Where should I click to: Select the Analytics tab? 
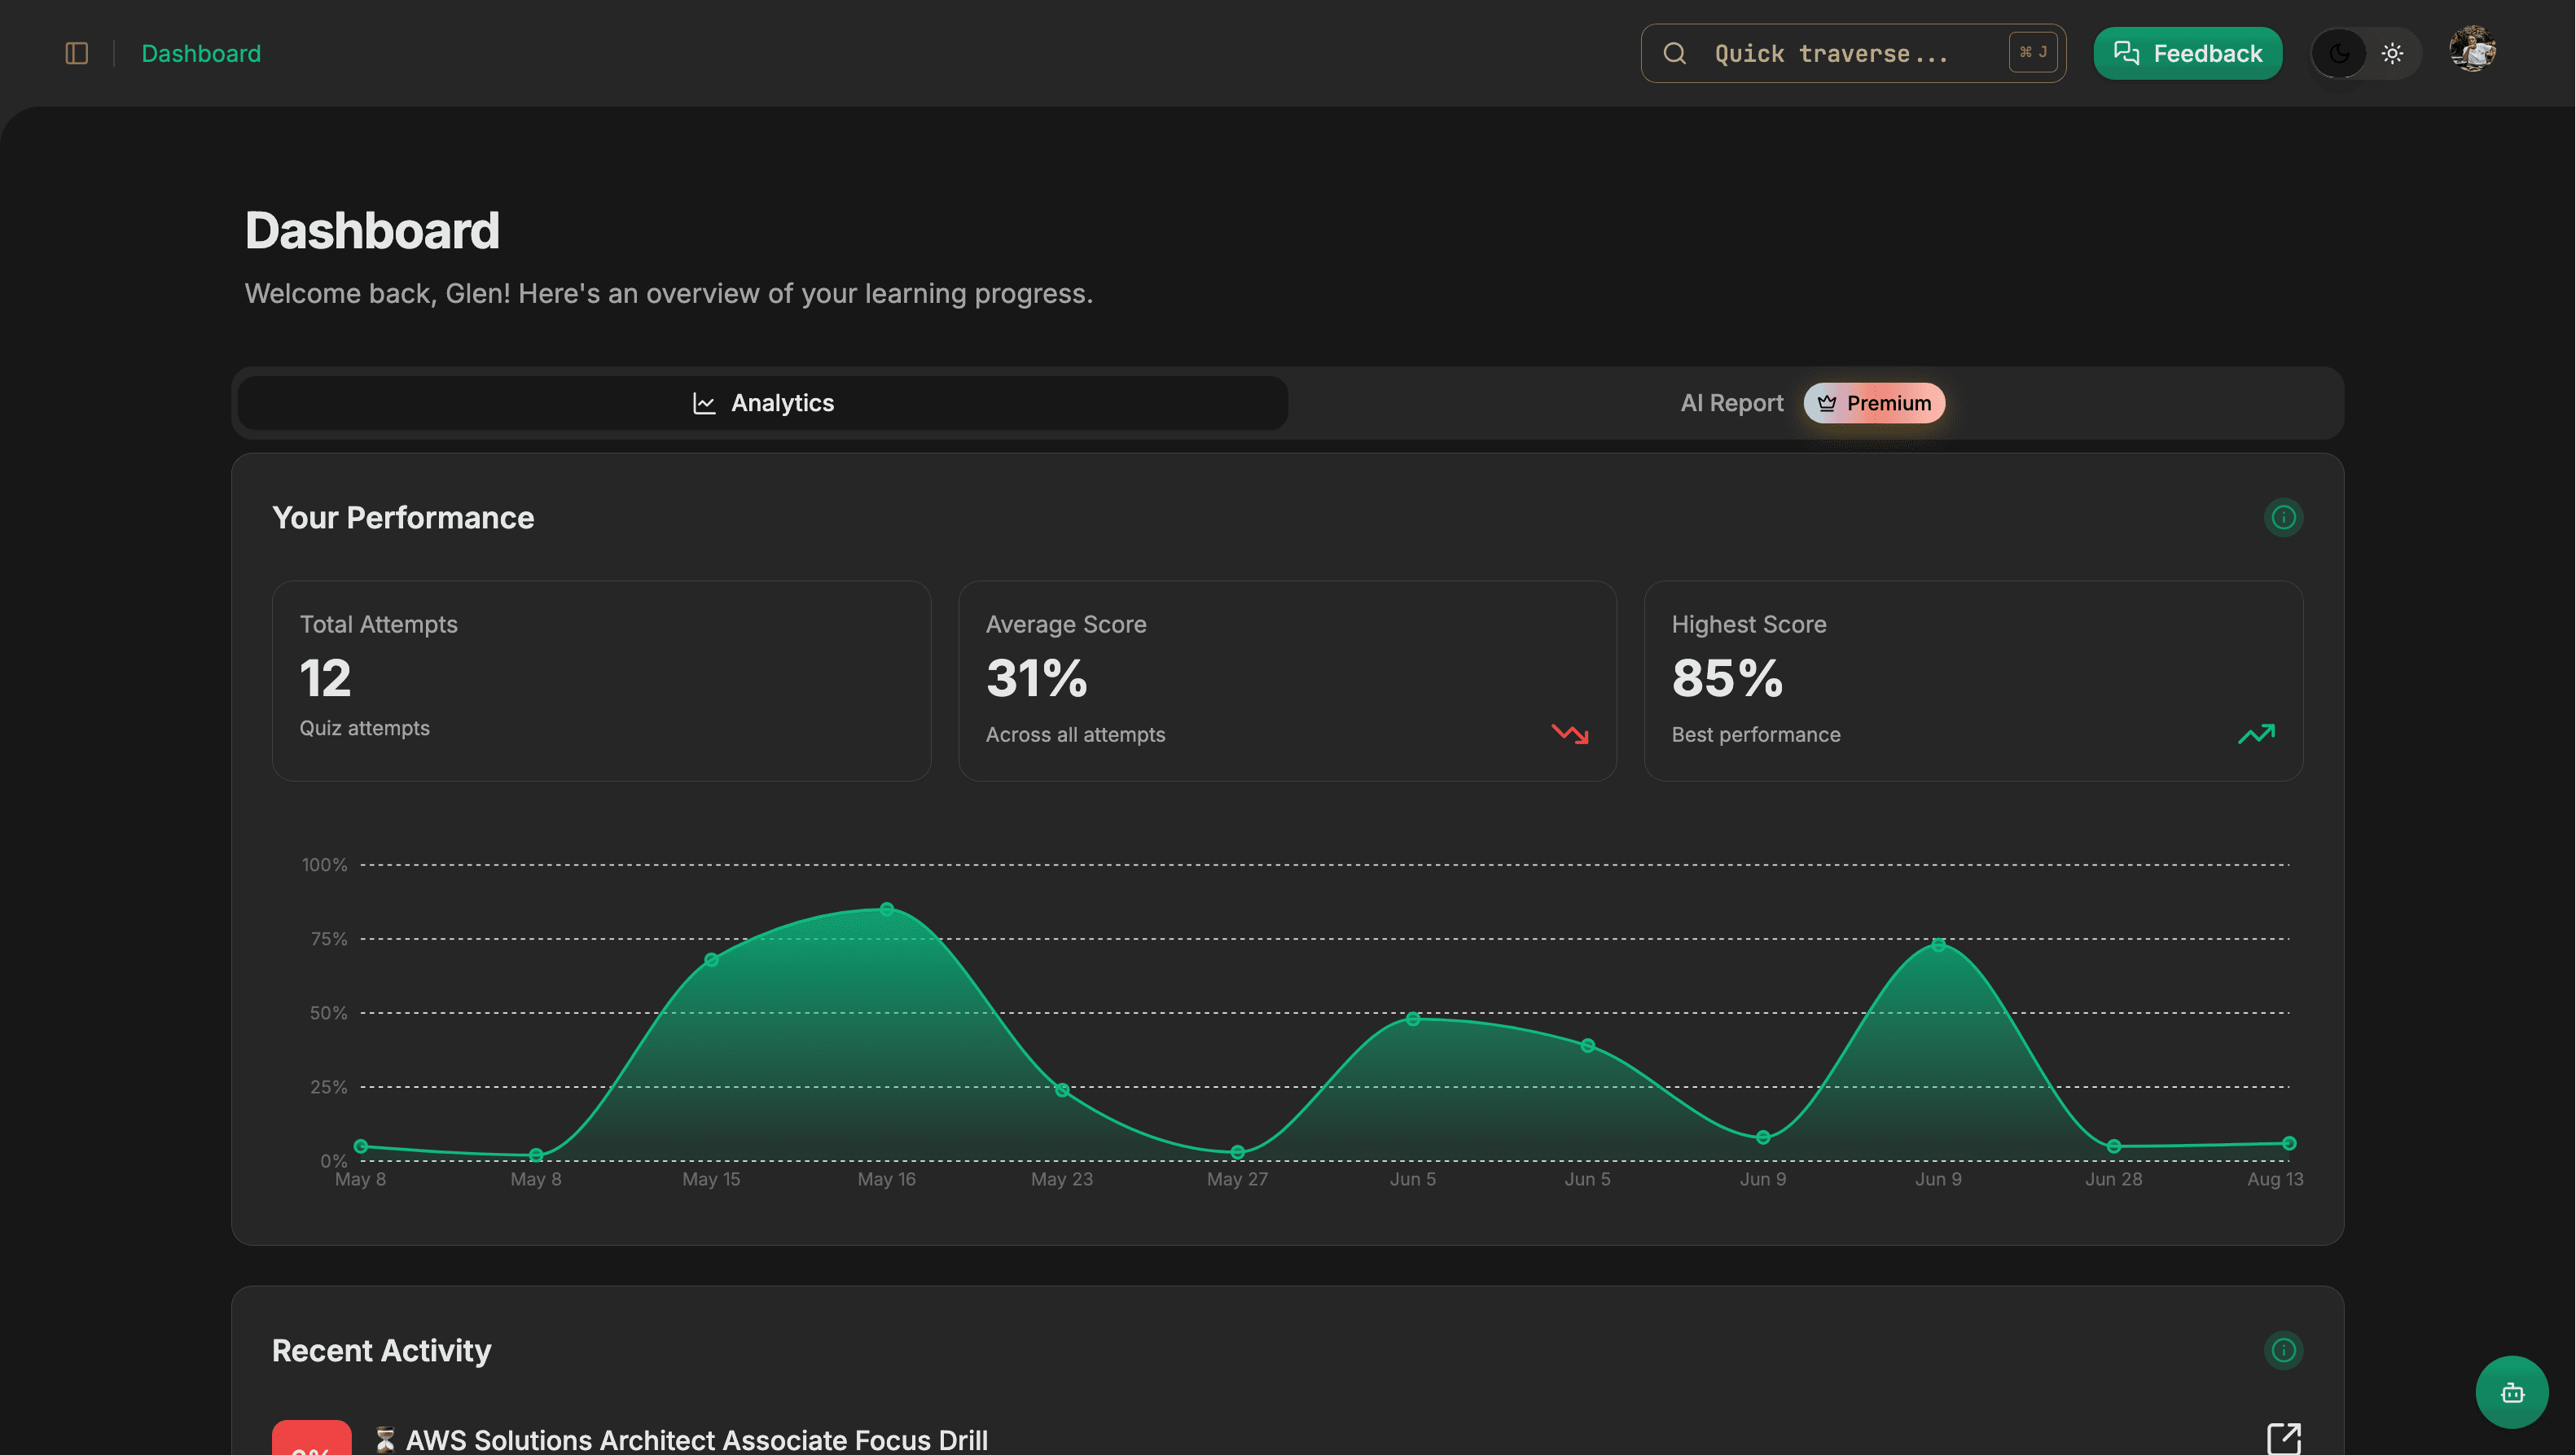tap(763, 403)
